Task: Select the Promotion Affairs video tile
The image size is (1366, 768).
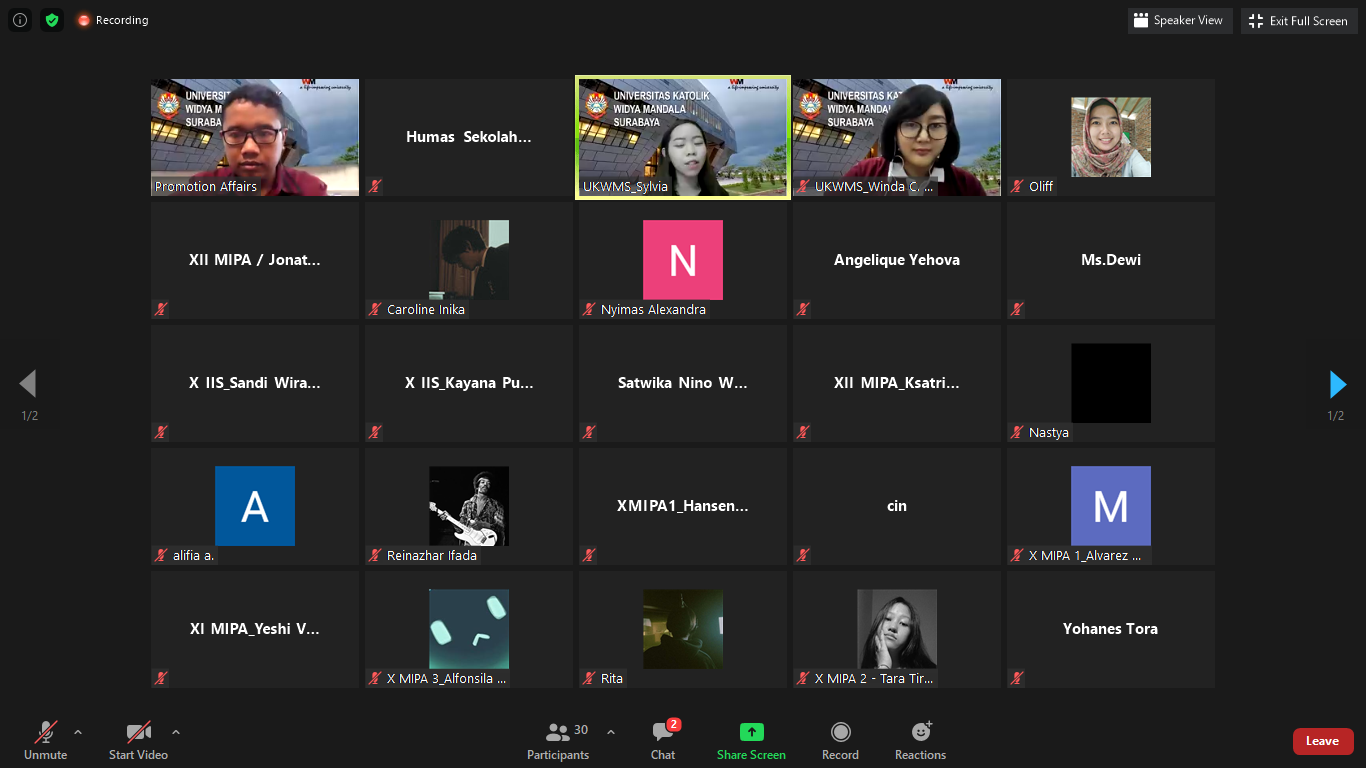Action: pyautogui.click(x=254, y=137)
